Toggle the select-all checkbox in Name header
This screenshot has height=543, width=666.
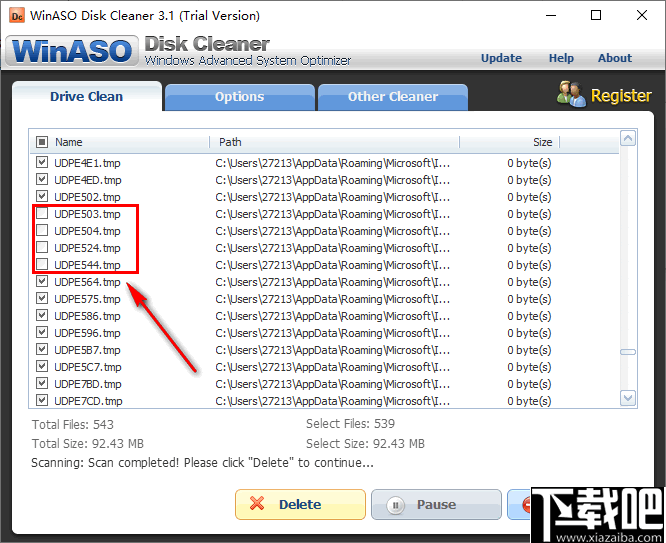[42, 141]
